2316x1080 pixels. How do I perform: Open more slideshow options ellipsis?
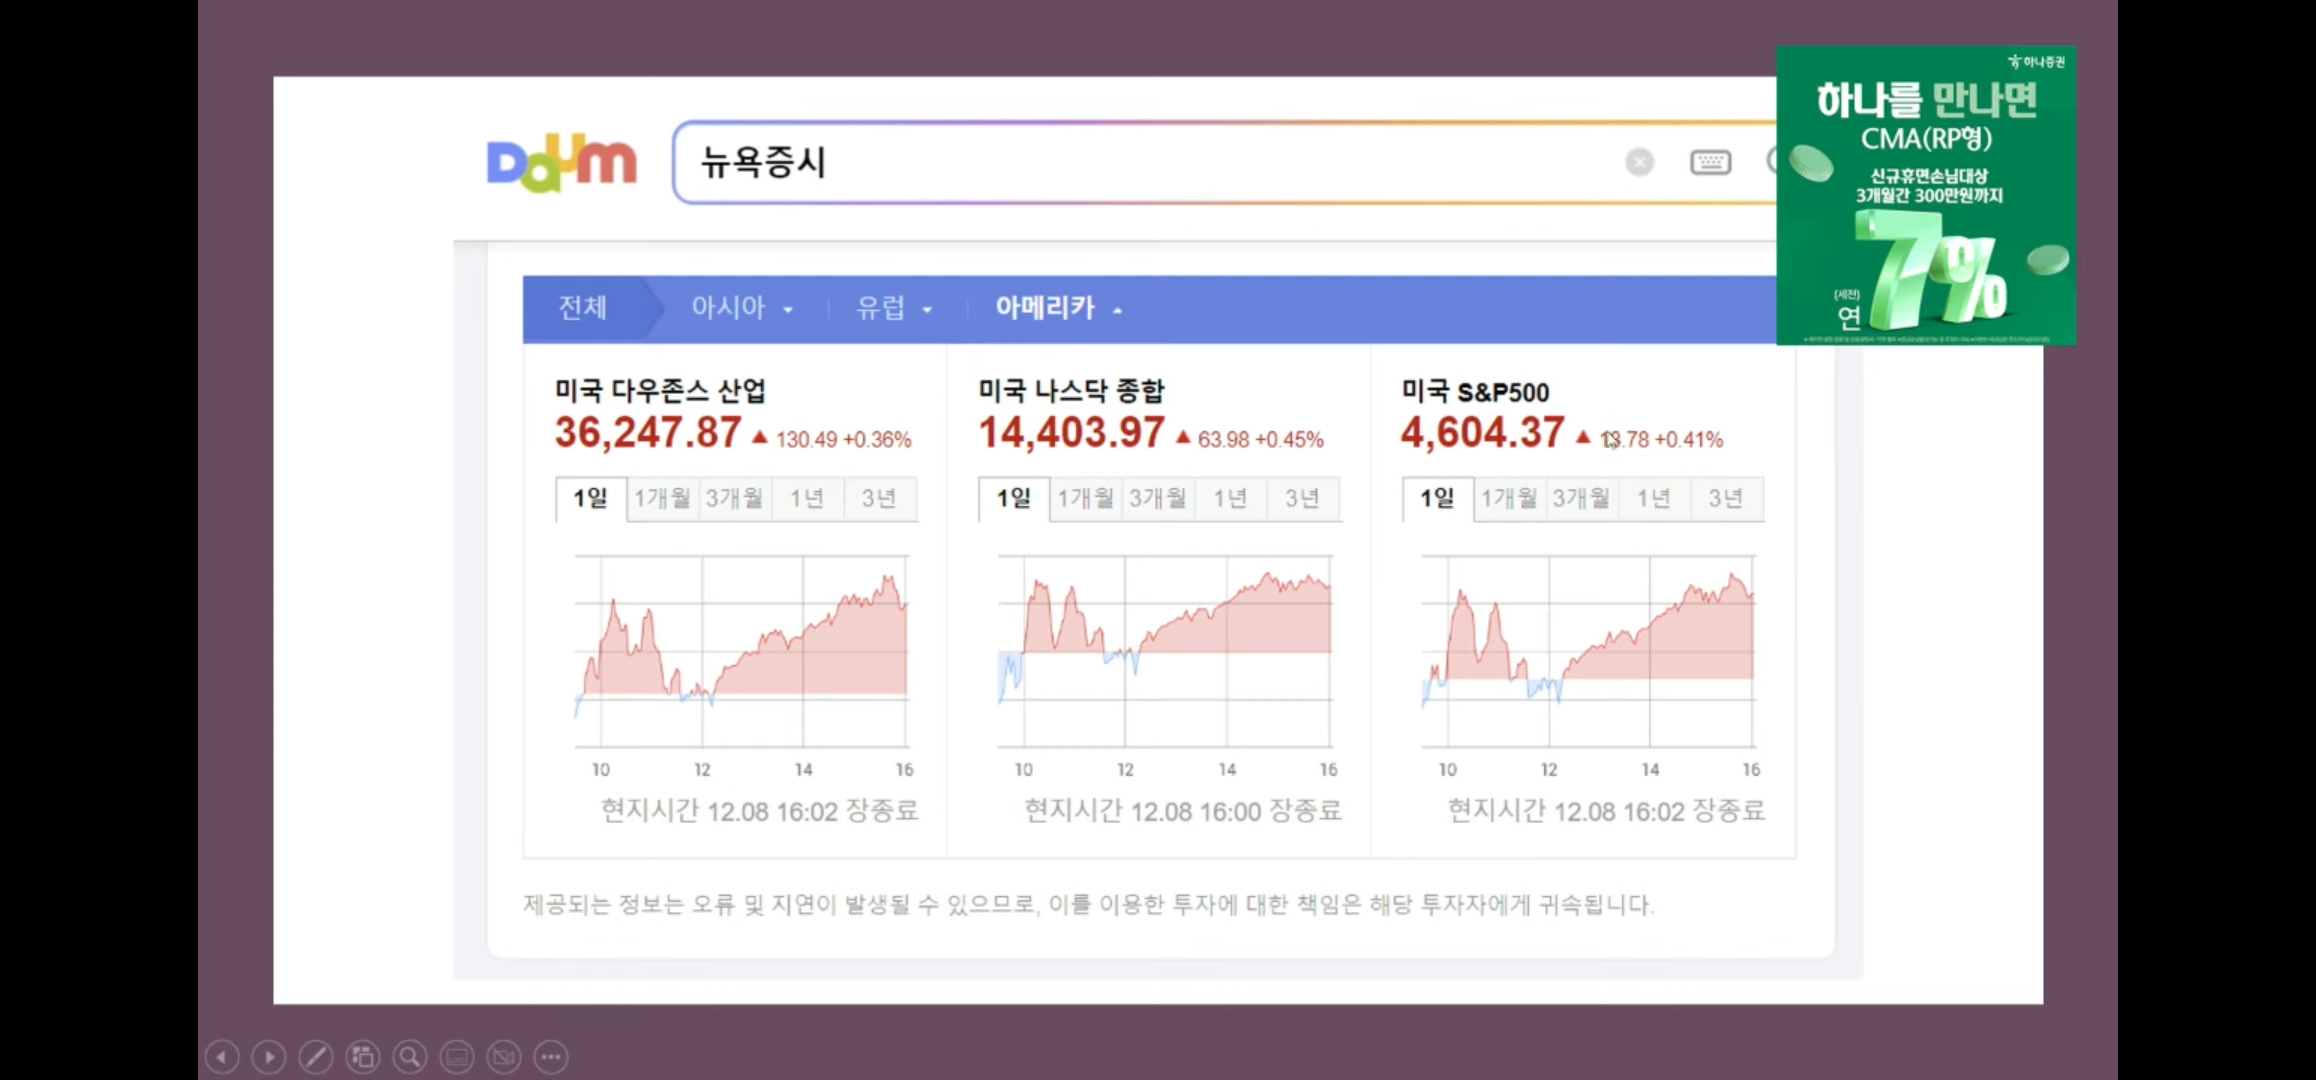click(x=551, y=1057)
